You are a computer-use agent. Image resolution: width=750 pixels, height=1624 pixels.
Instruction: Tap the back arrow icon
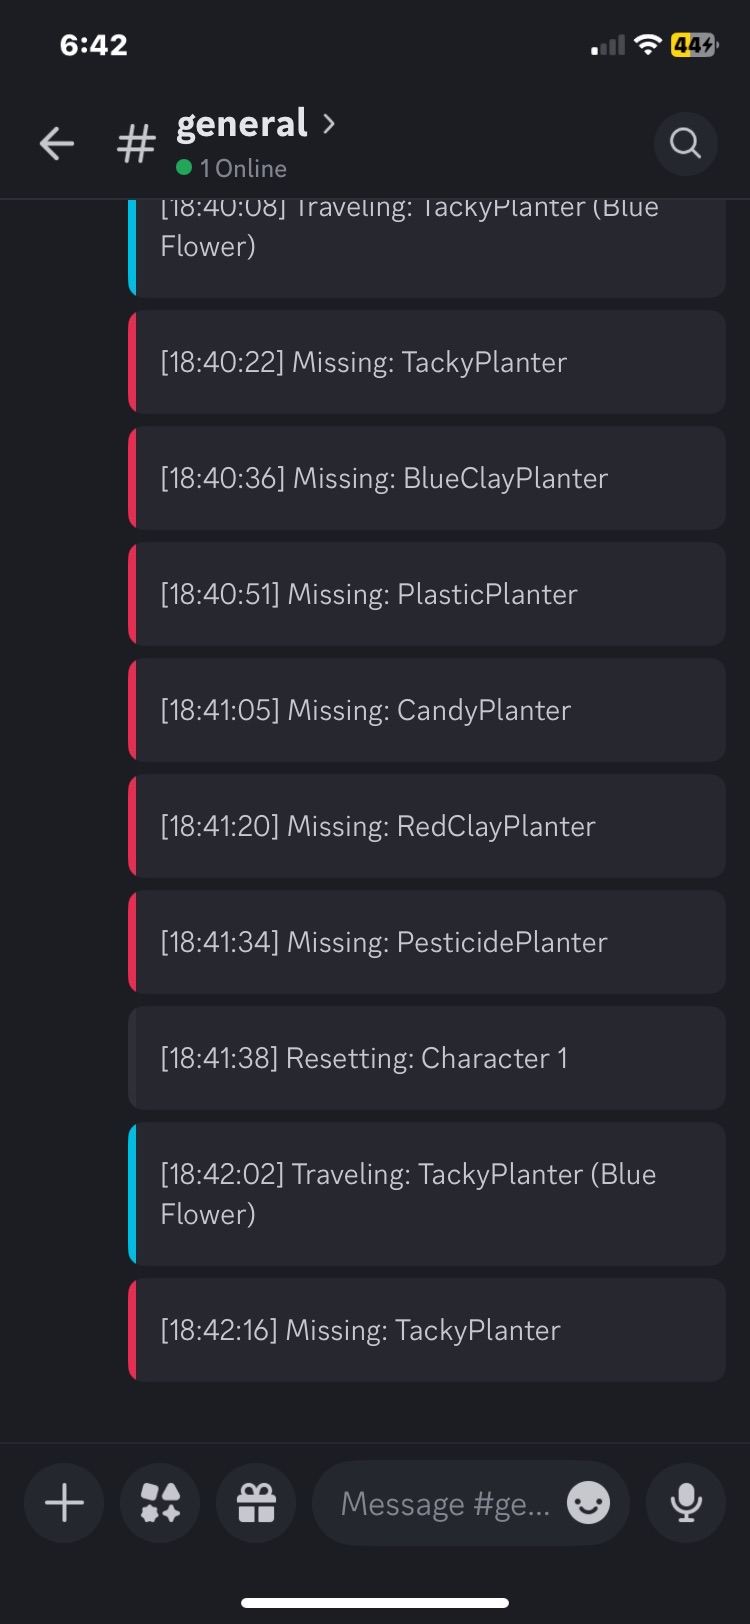(57, 144)
